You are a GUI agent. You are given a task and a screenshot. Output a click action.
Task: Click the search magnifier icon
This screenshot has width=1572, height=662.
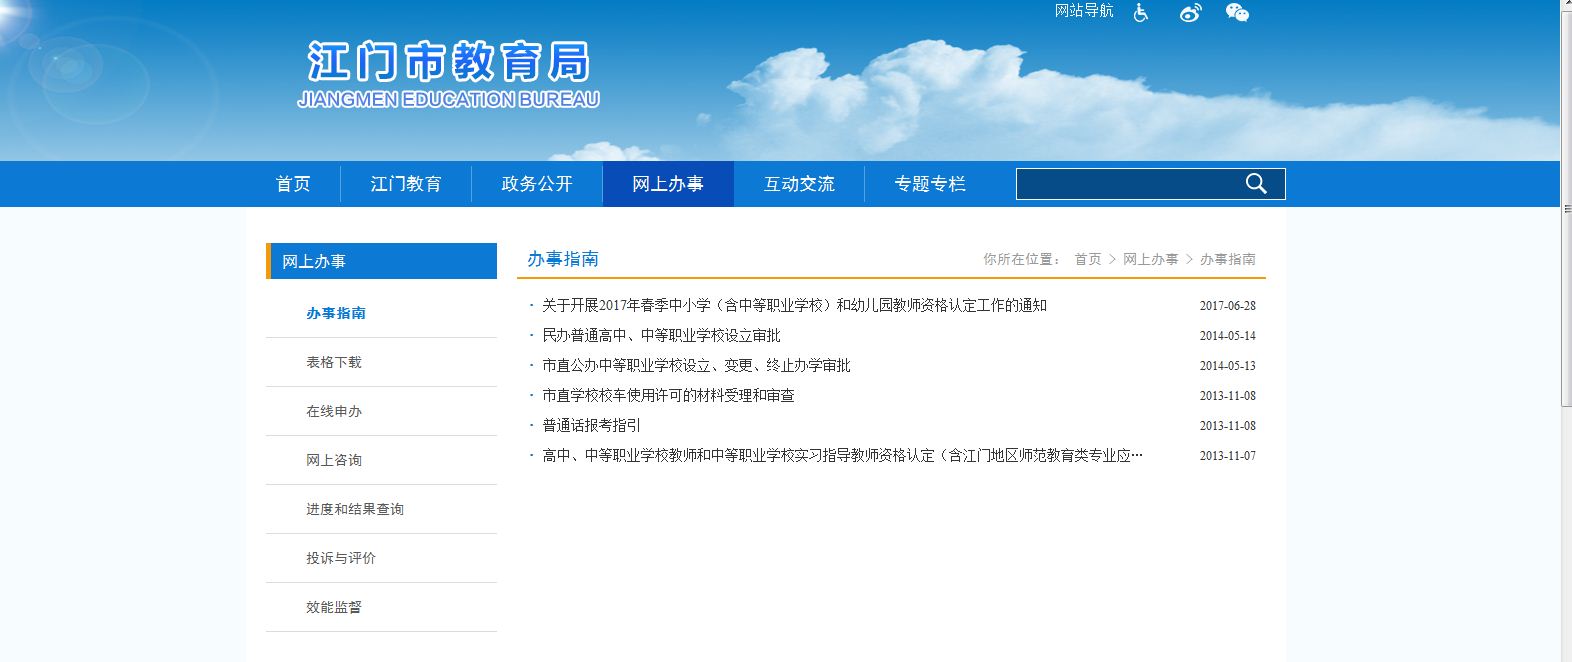1256,184
